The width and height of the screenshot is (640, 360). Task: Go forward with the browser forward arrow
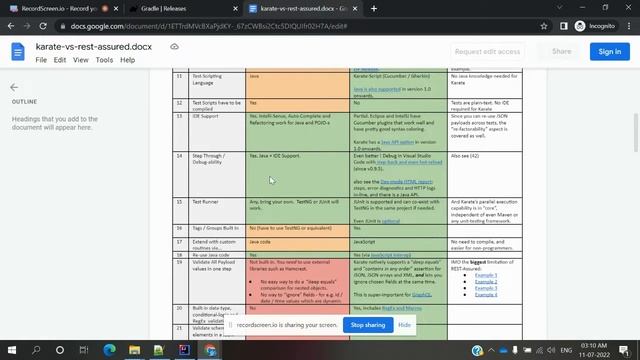click(x=27, y=26)
